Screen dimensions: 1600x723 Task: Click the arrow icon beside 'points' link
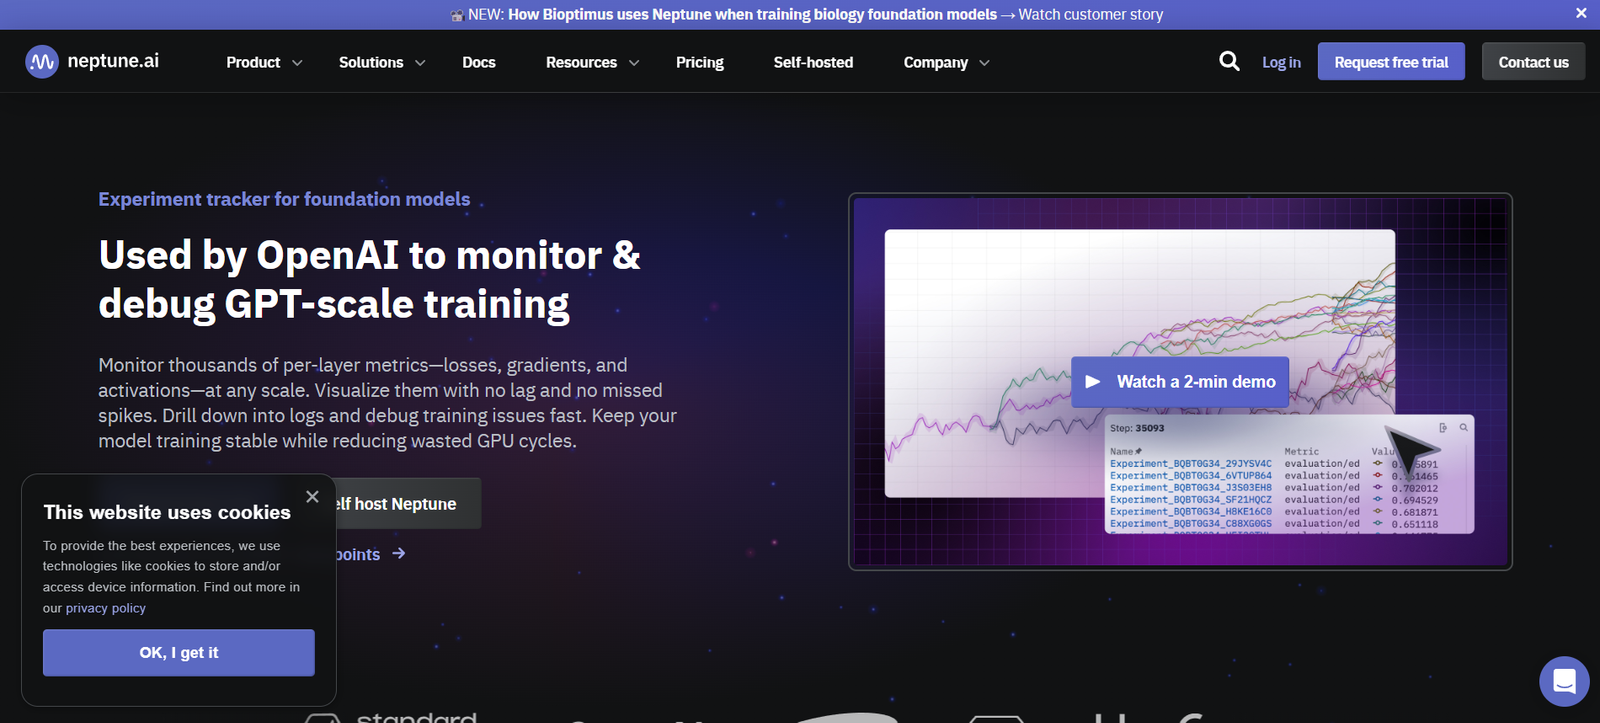[x=399, y=554]
